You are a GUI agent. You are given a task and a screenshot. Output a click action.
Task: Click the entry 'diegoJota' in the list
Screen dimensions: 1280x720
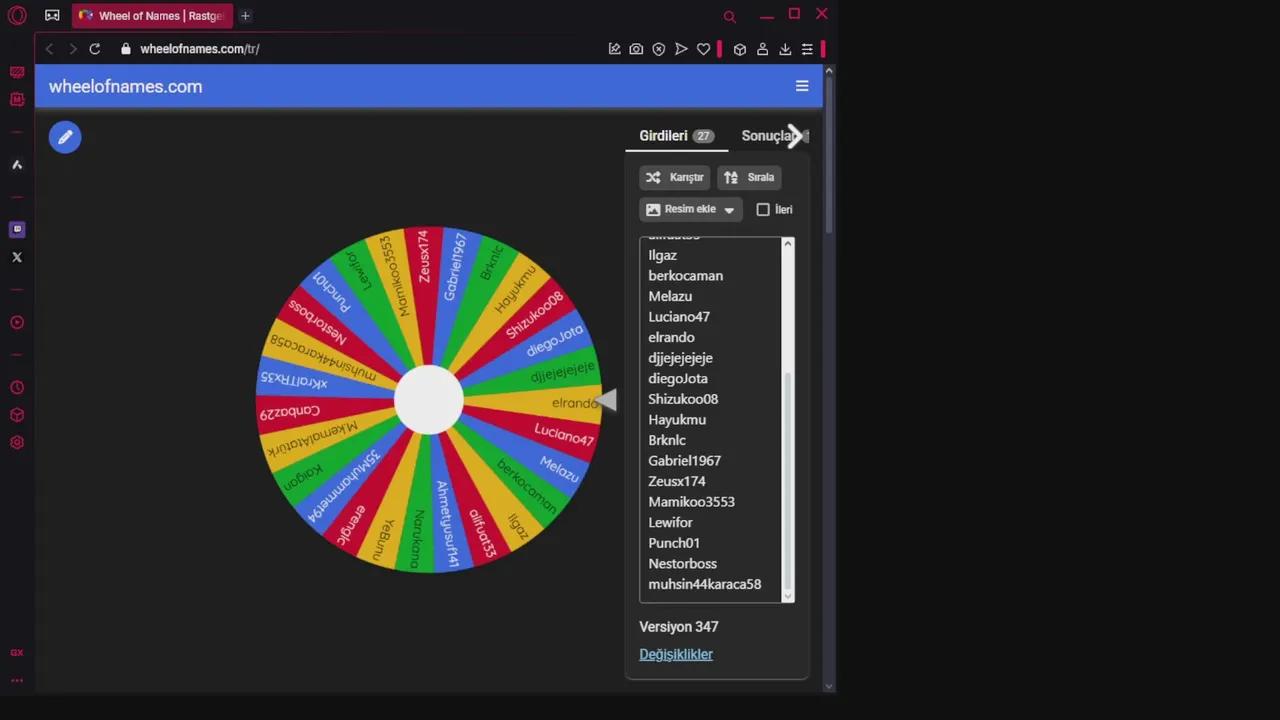[x=678, y=378]
